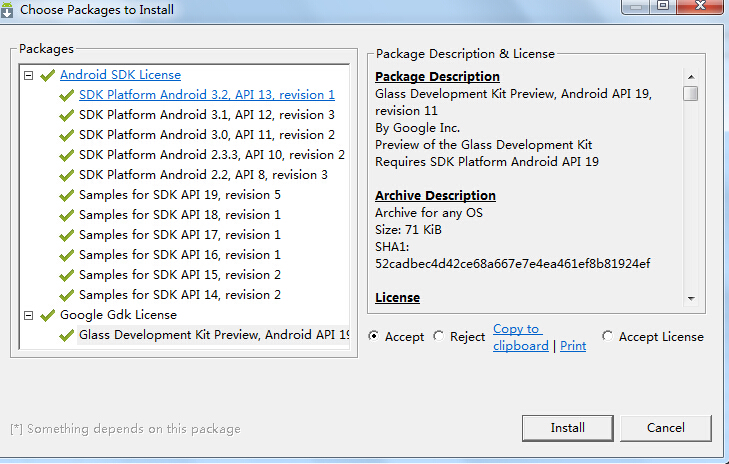Select SDK Platform Android 3.2, API 13 row
Screen dimensions: 729x464
pyautogui.click(x=207, y=95)
